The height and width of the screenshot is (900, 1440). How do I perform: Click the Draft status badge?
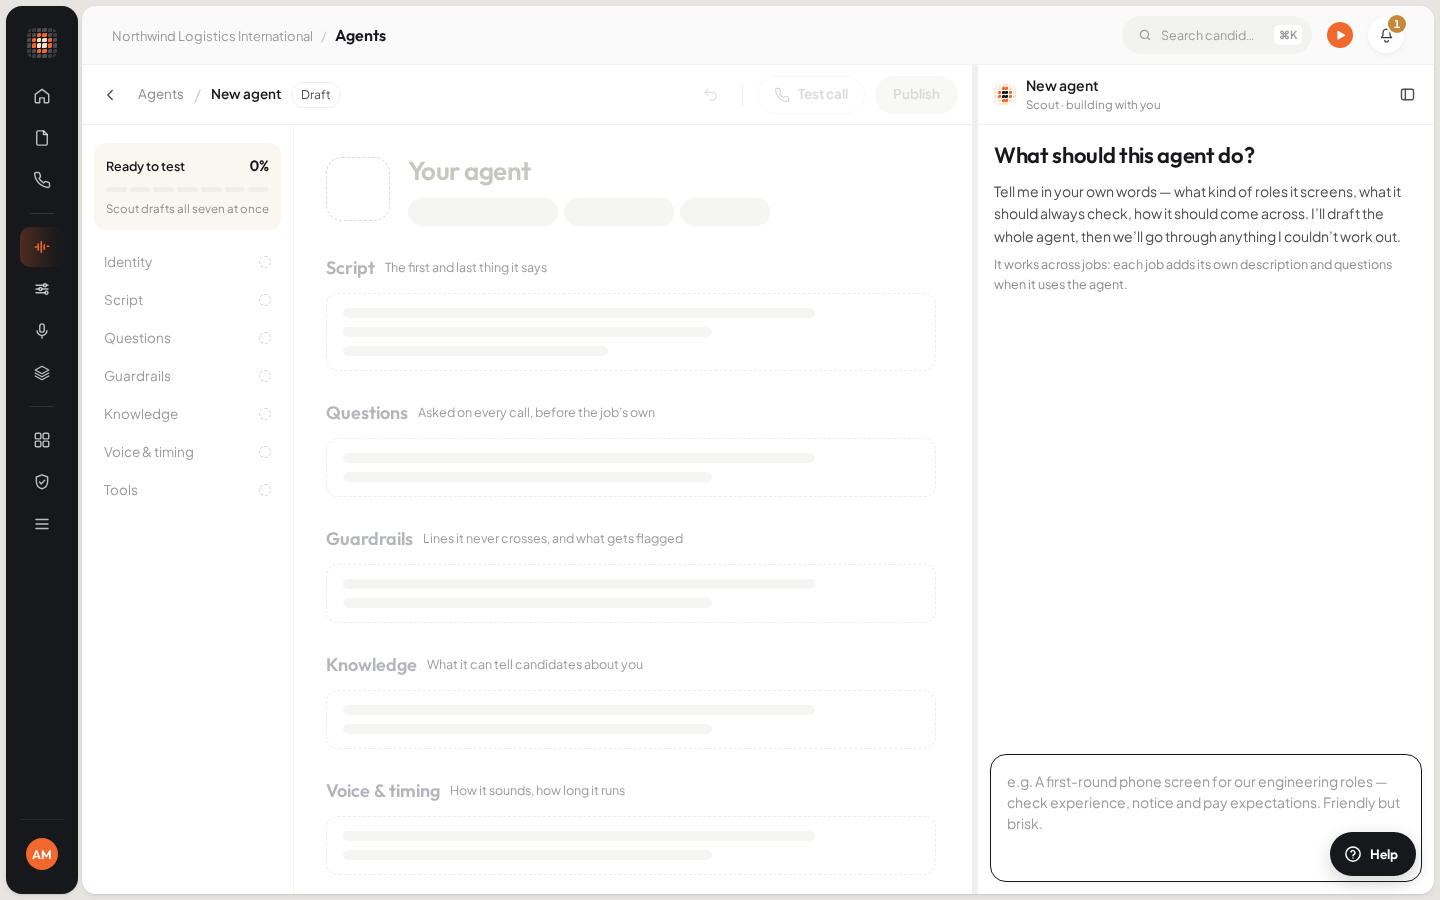click(x=316, y=95)
